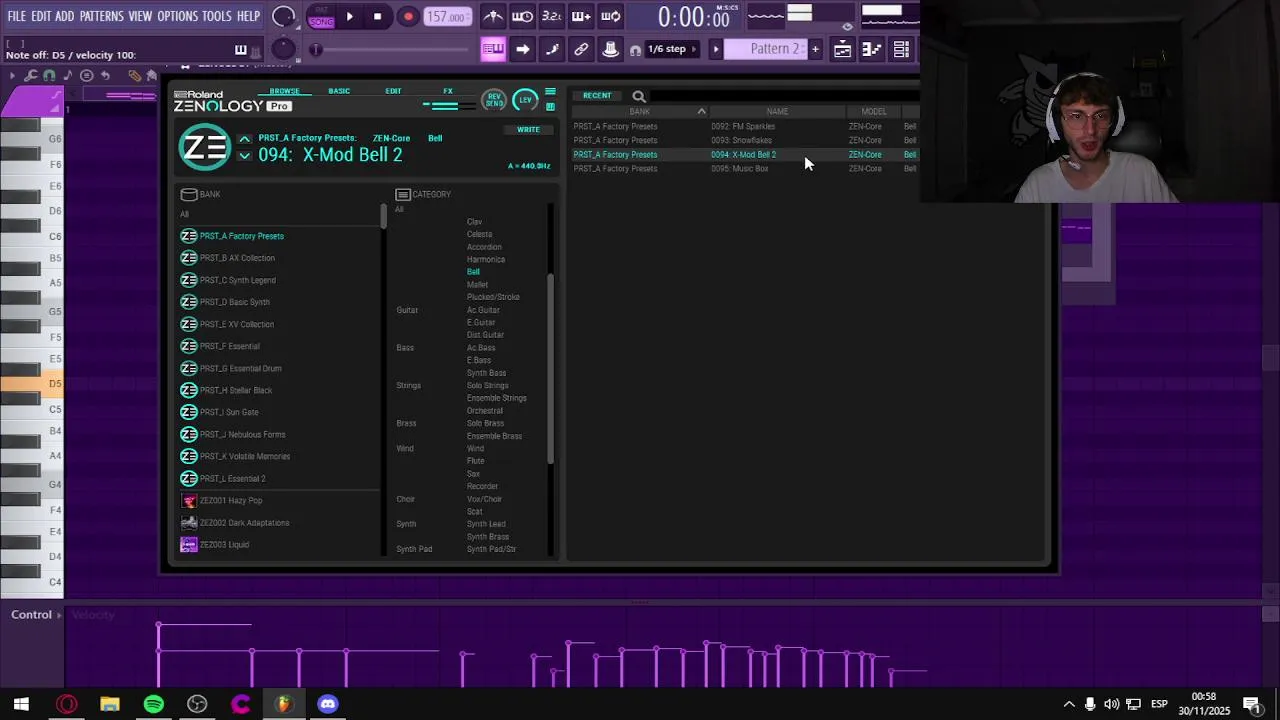This screenshot has height=720, width=1280.
Task: Arm the red Record button
Action: (x=408, y=16)
